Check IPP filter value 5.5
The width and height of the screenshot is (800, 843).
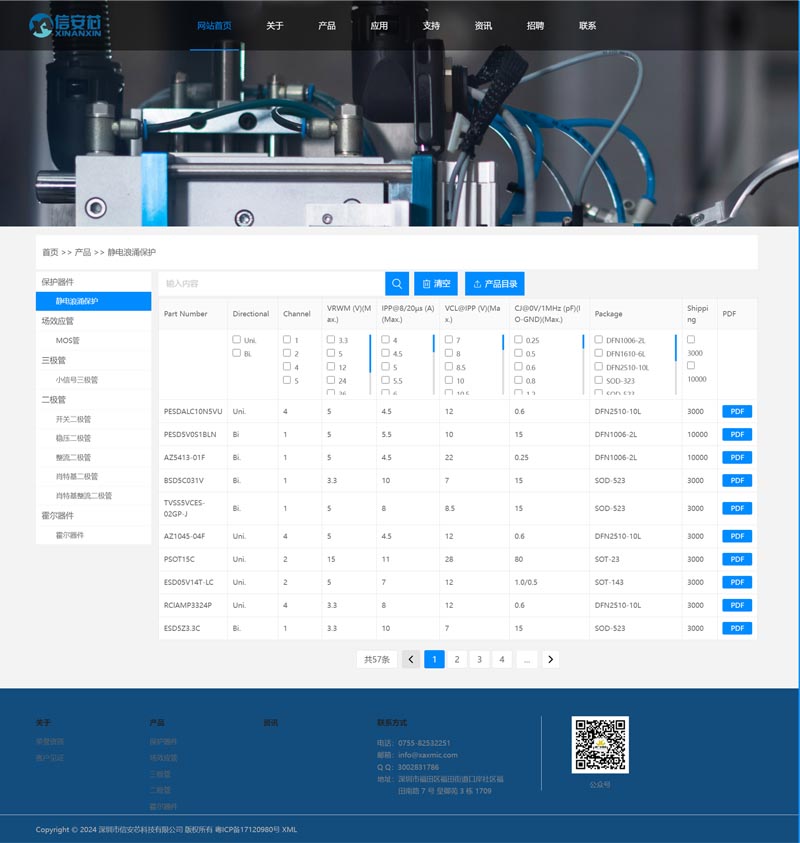tap(385, 380)
